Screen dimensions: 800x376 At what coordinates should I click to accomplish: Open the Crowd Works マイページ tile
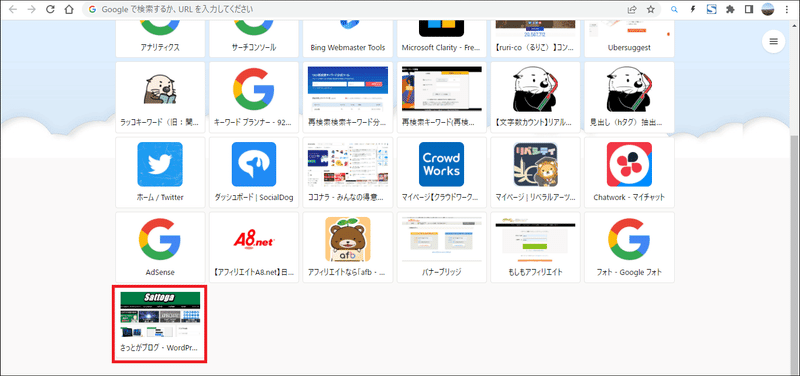tap(441, 172)
